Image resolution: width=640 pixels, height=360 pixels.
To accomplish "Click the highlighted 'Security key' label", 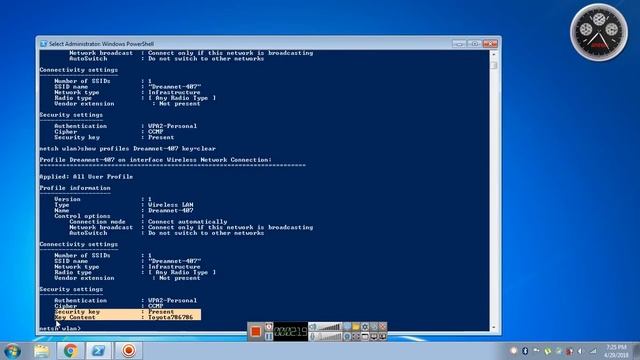I will [77, 311].
